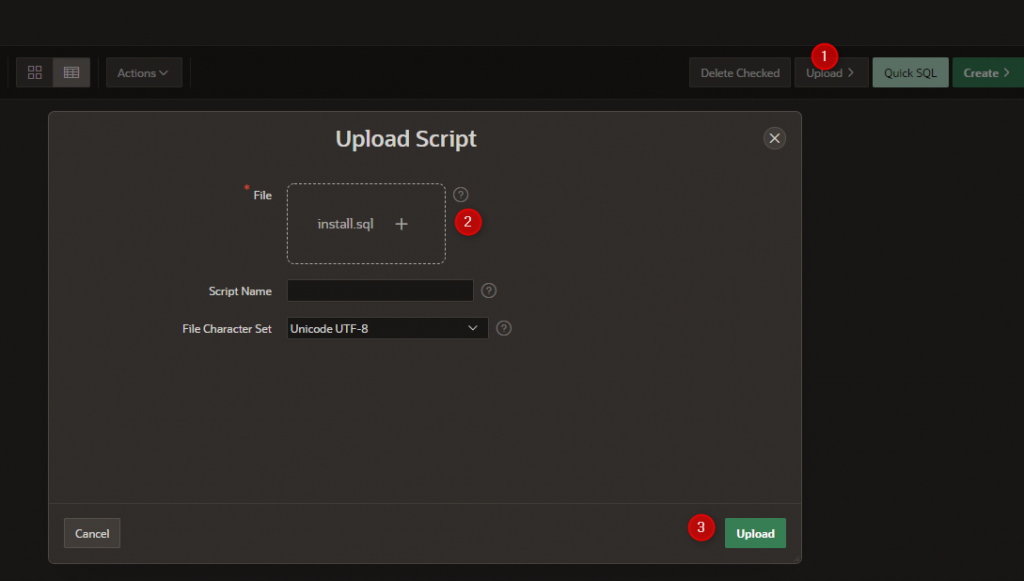Switch to the icons grid view
1024x581 pixels.
[35, 73]
